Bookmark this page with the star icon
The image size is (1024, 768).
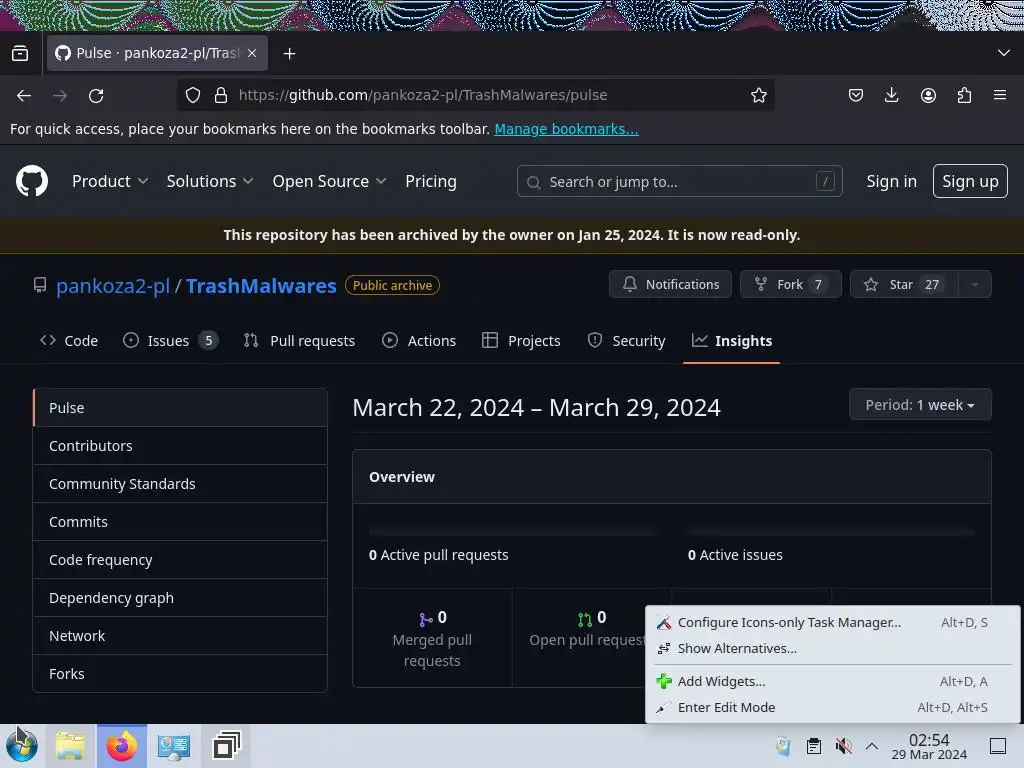click(x=758, y=95)
